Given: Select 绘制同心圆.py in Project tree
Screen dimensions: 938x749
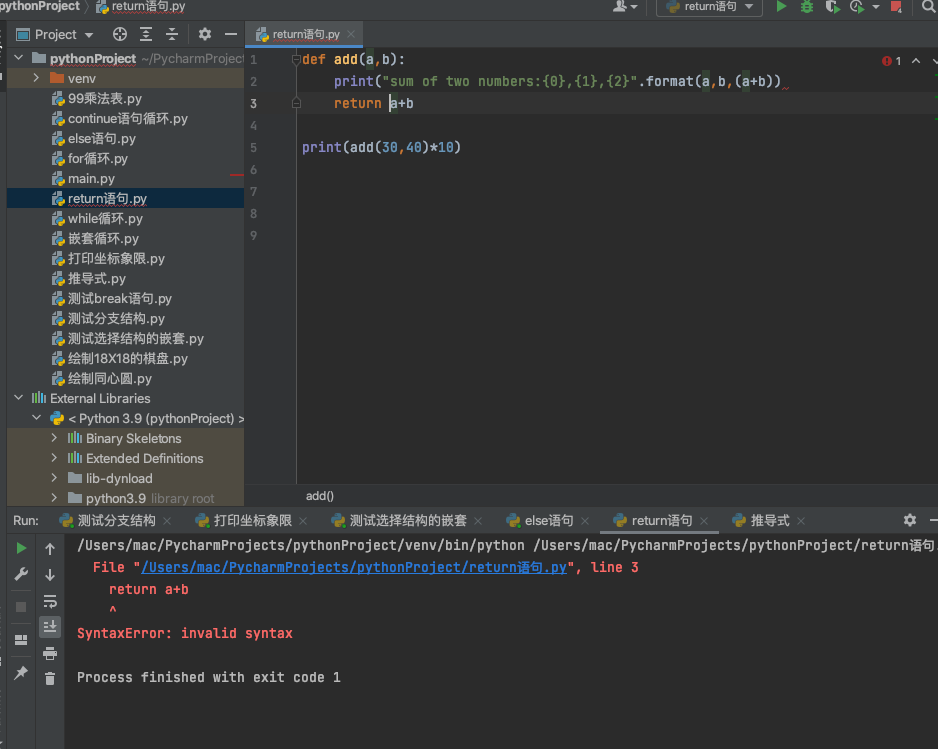Looking at the screenshot, I should coord(109,378).
